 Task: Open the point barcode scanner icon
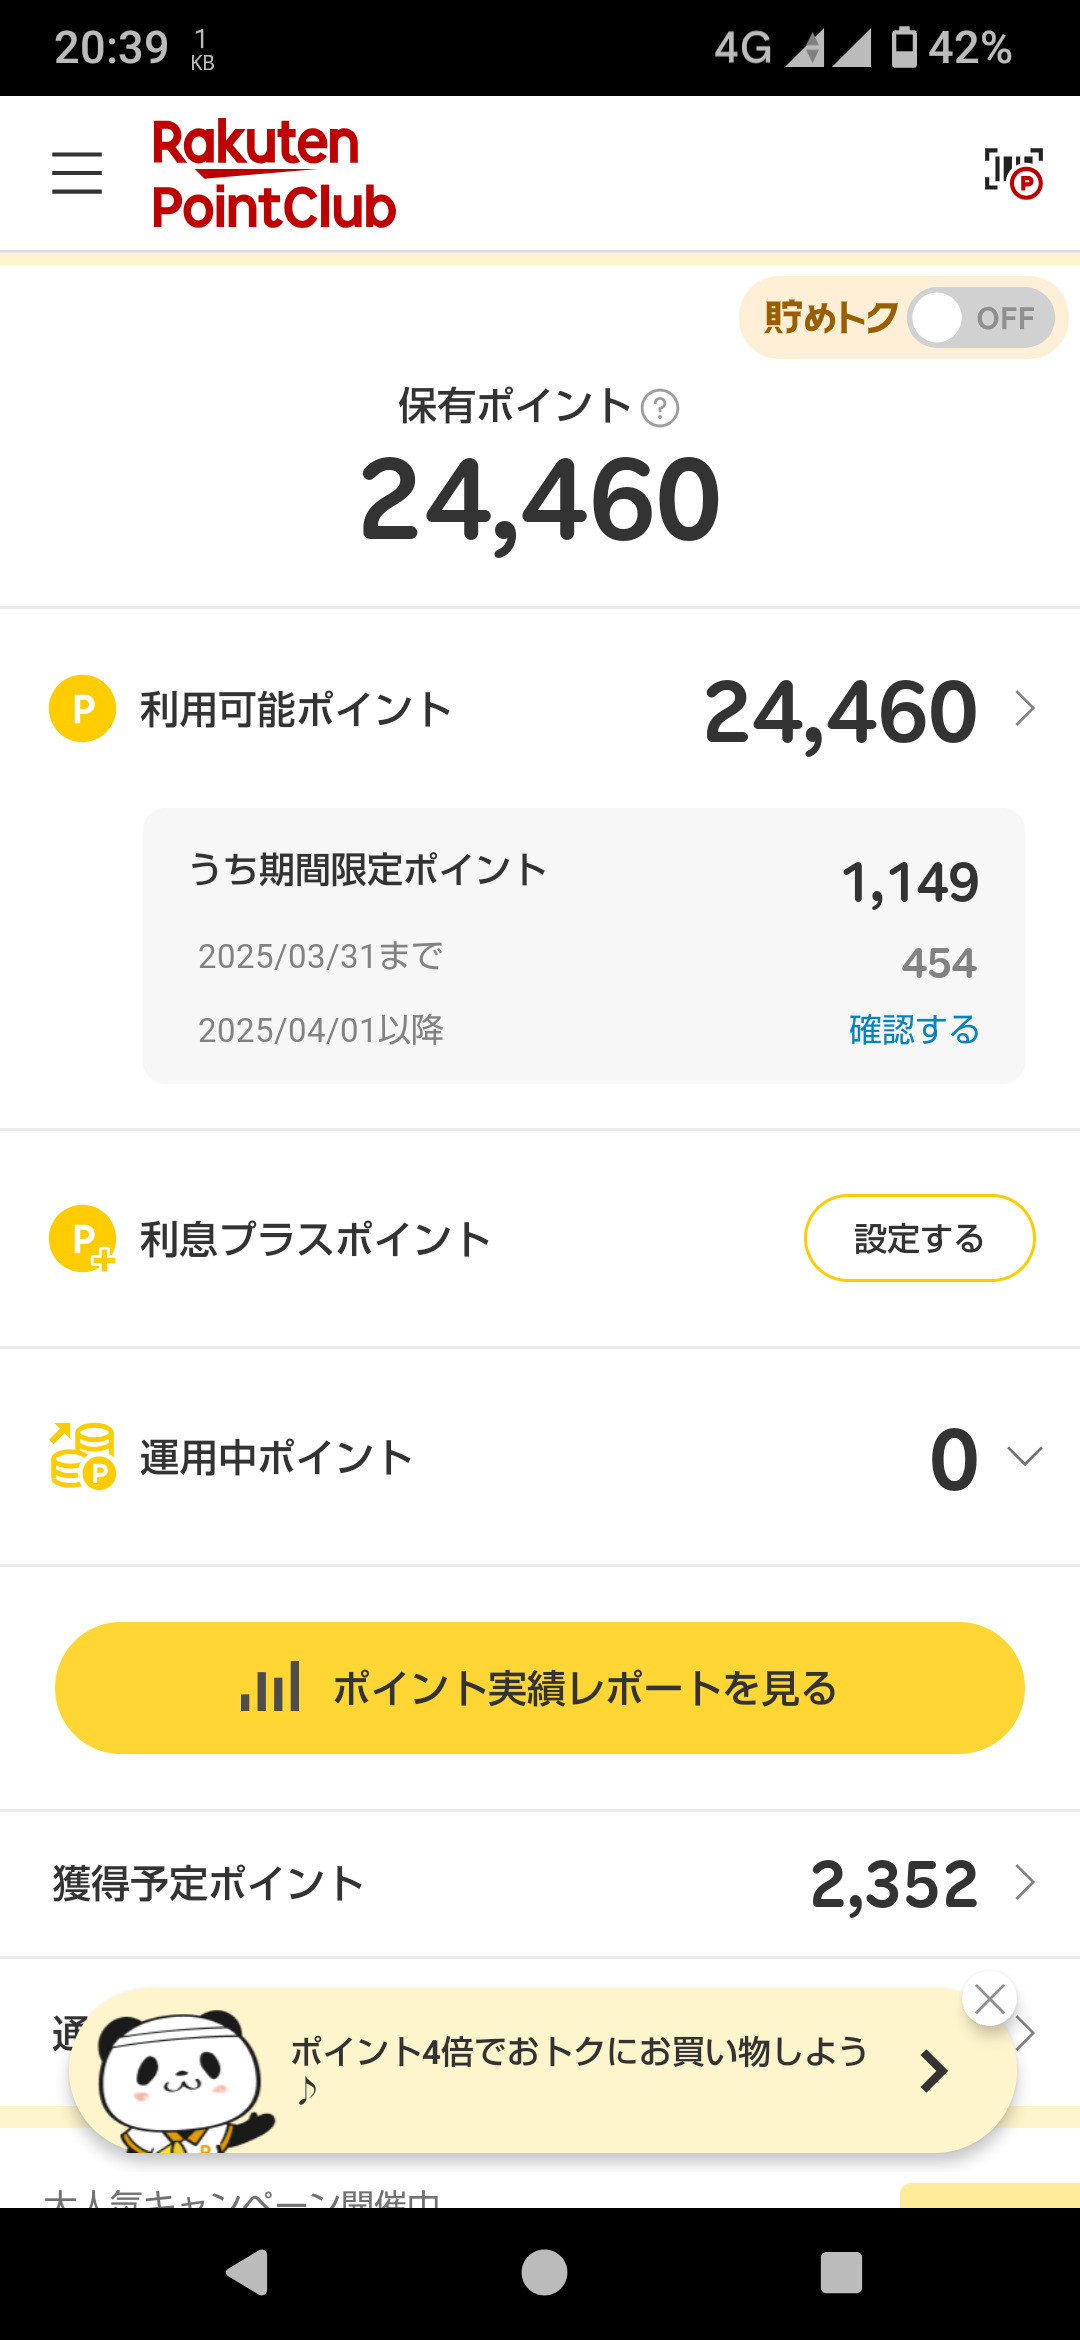[x=1013, y=173]
